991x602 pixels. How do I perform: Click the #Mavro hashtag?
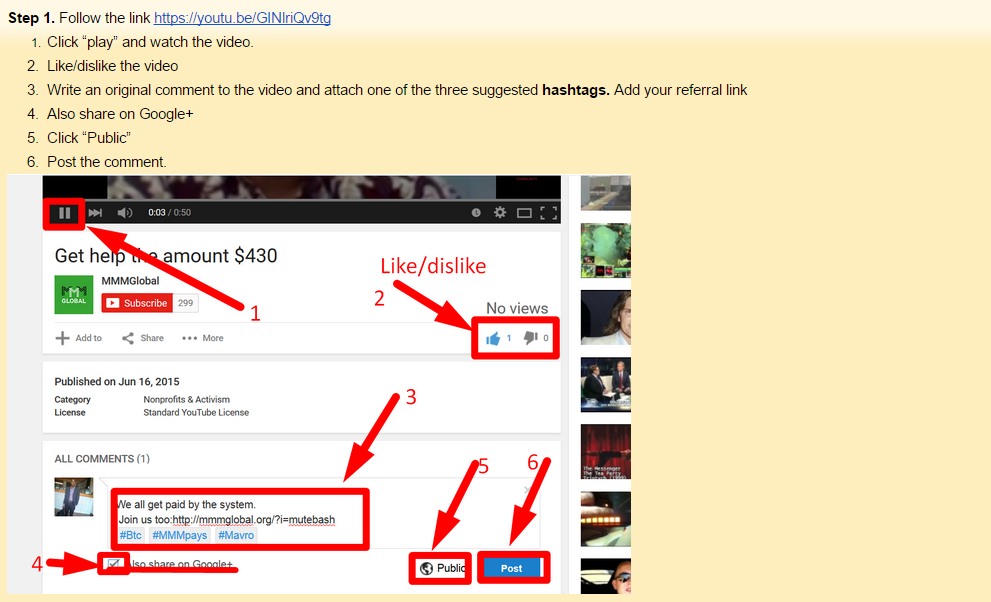236,535
